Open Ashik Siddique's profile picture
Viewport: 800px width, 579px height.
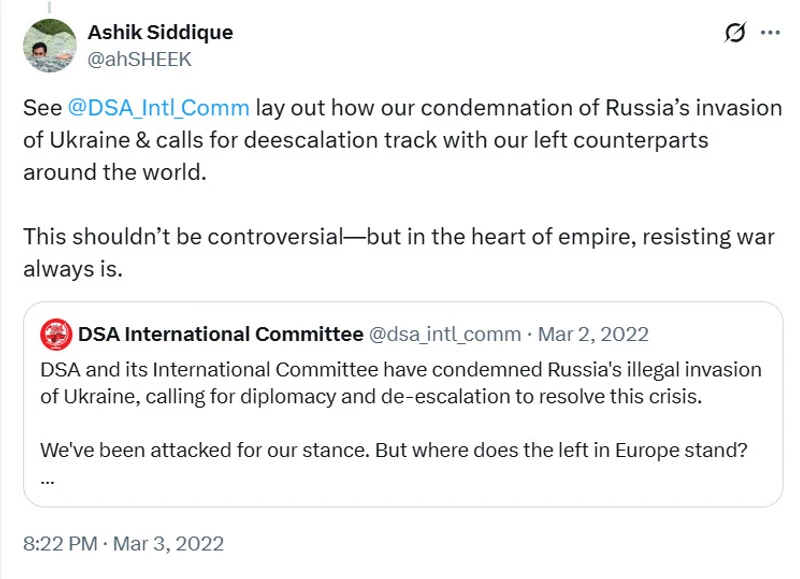(48, 45)
